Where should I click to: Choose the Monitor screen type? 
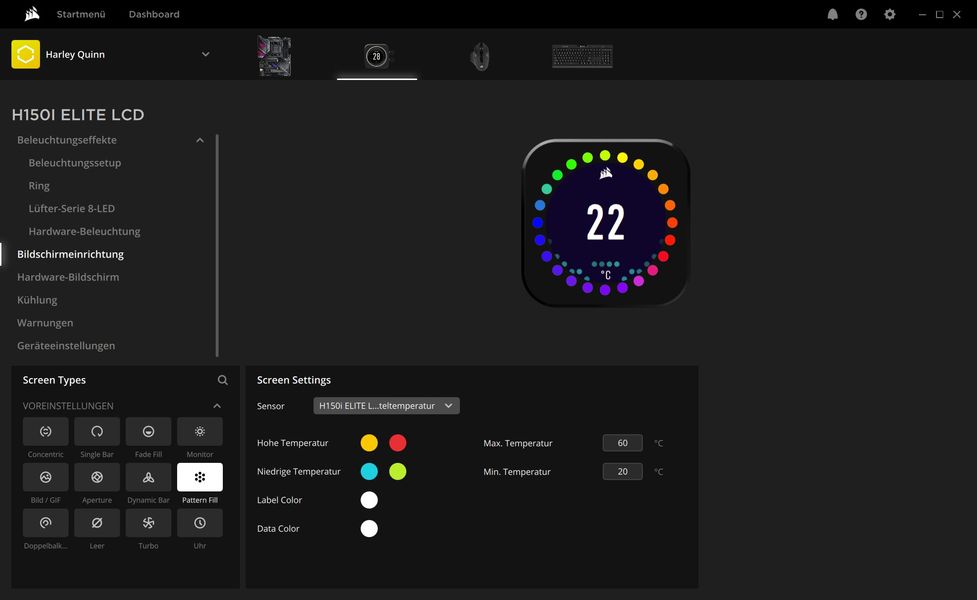tap(200, 431)
